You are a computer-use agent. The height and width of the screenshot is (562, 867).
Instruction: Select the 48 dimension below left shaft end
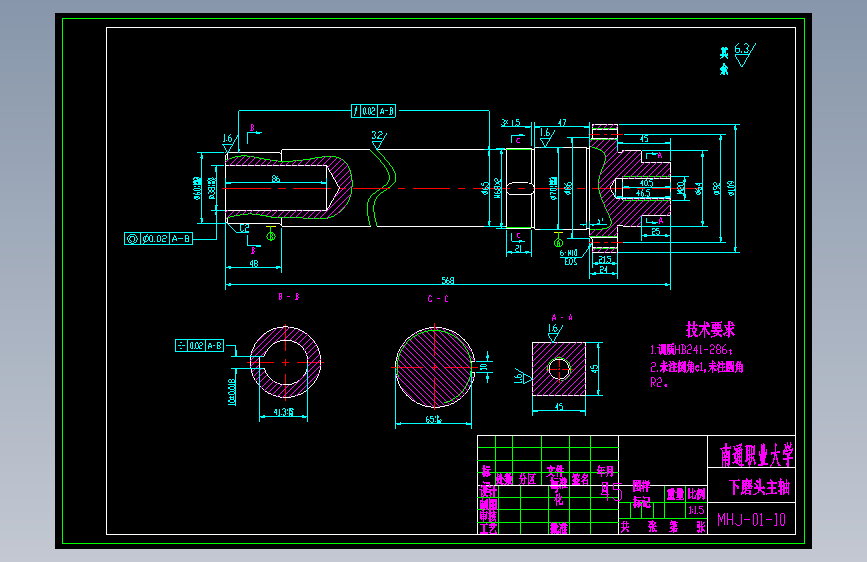[x=254, y=264]
